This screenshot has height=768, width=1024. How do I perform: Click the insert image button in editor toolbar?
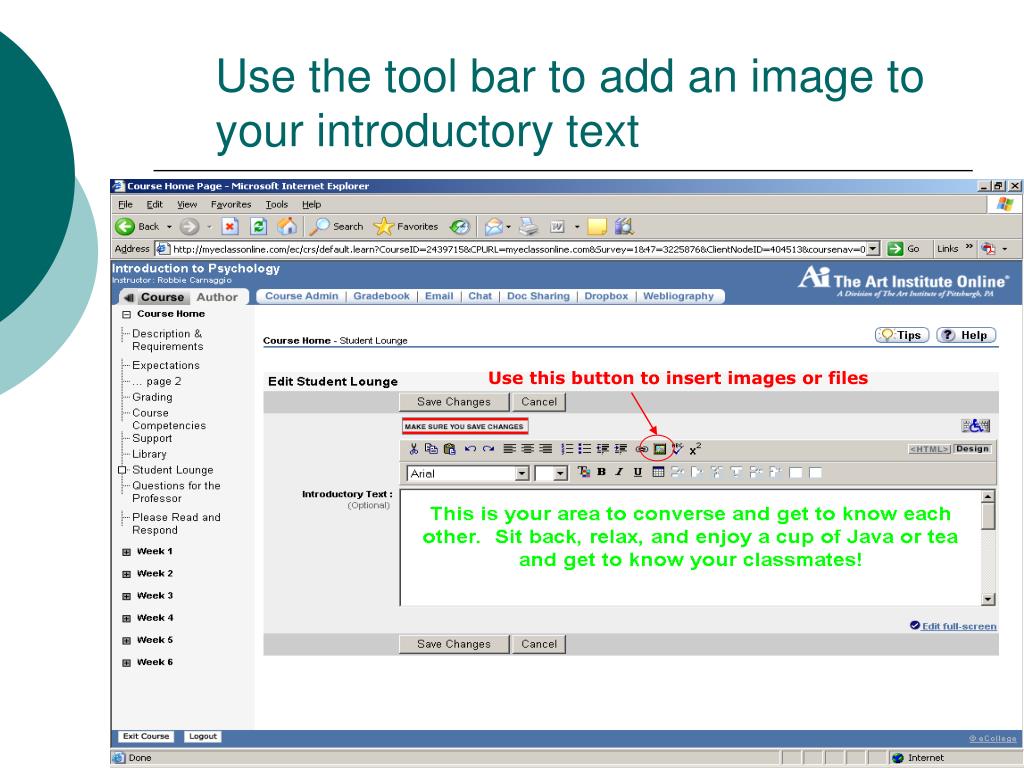coord(660,449)
